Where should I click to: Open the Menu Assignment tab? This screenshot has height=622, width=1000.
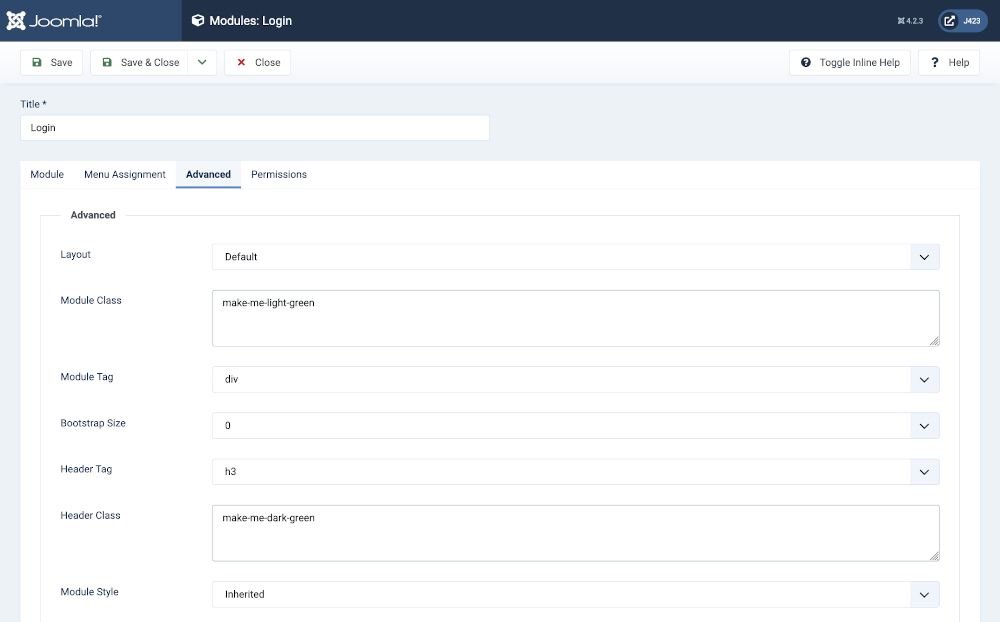(x=125, y=174)
